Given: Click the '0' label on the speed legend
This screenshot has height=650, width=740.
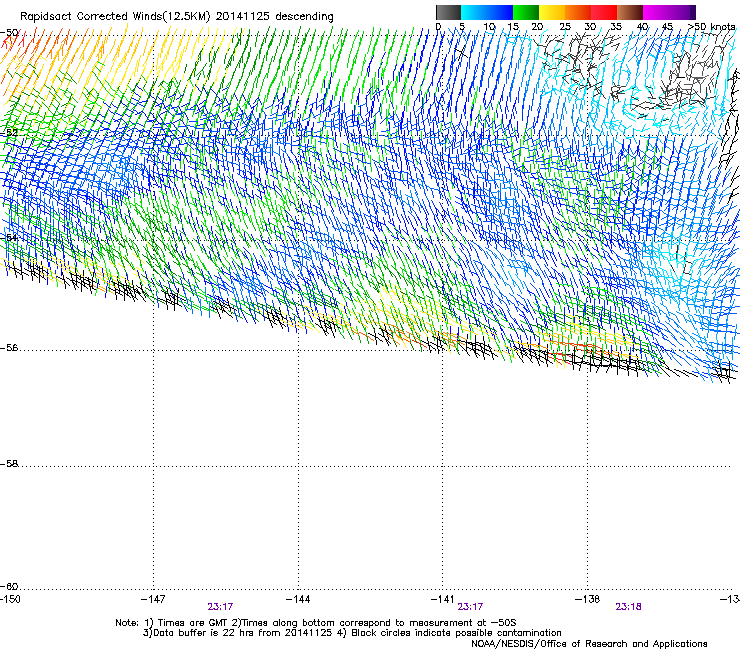Looking at the screenshot, I should pyautogui.click(x=438, y=26).
